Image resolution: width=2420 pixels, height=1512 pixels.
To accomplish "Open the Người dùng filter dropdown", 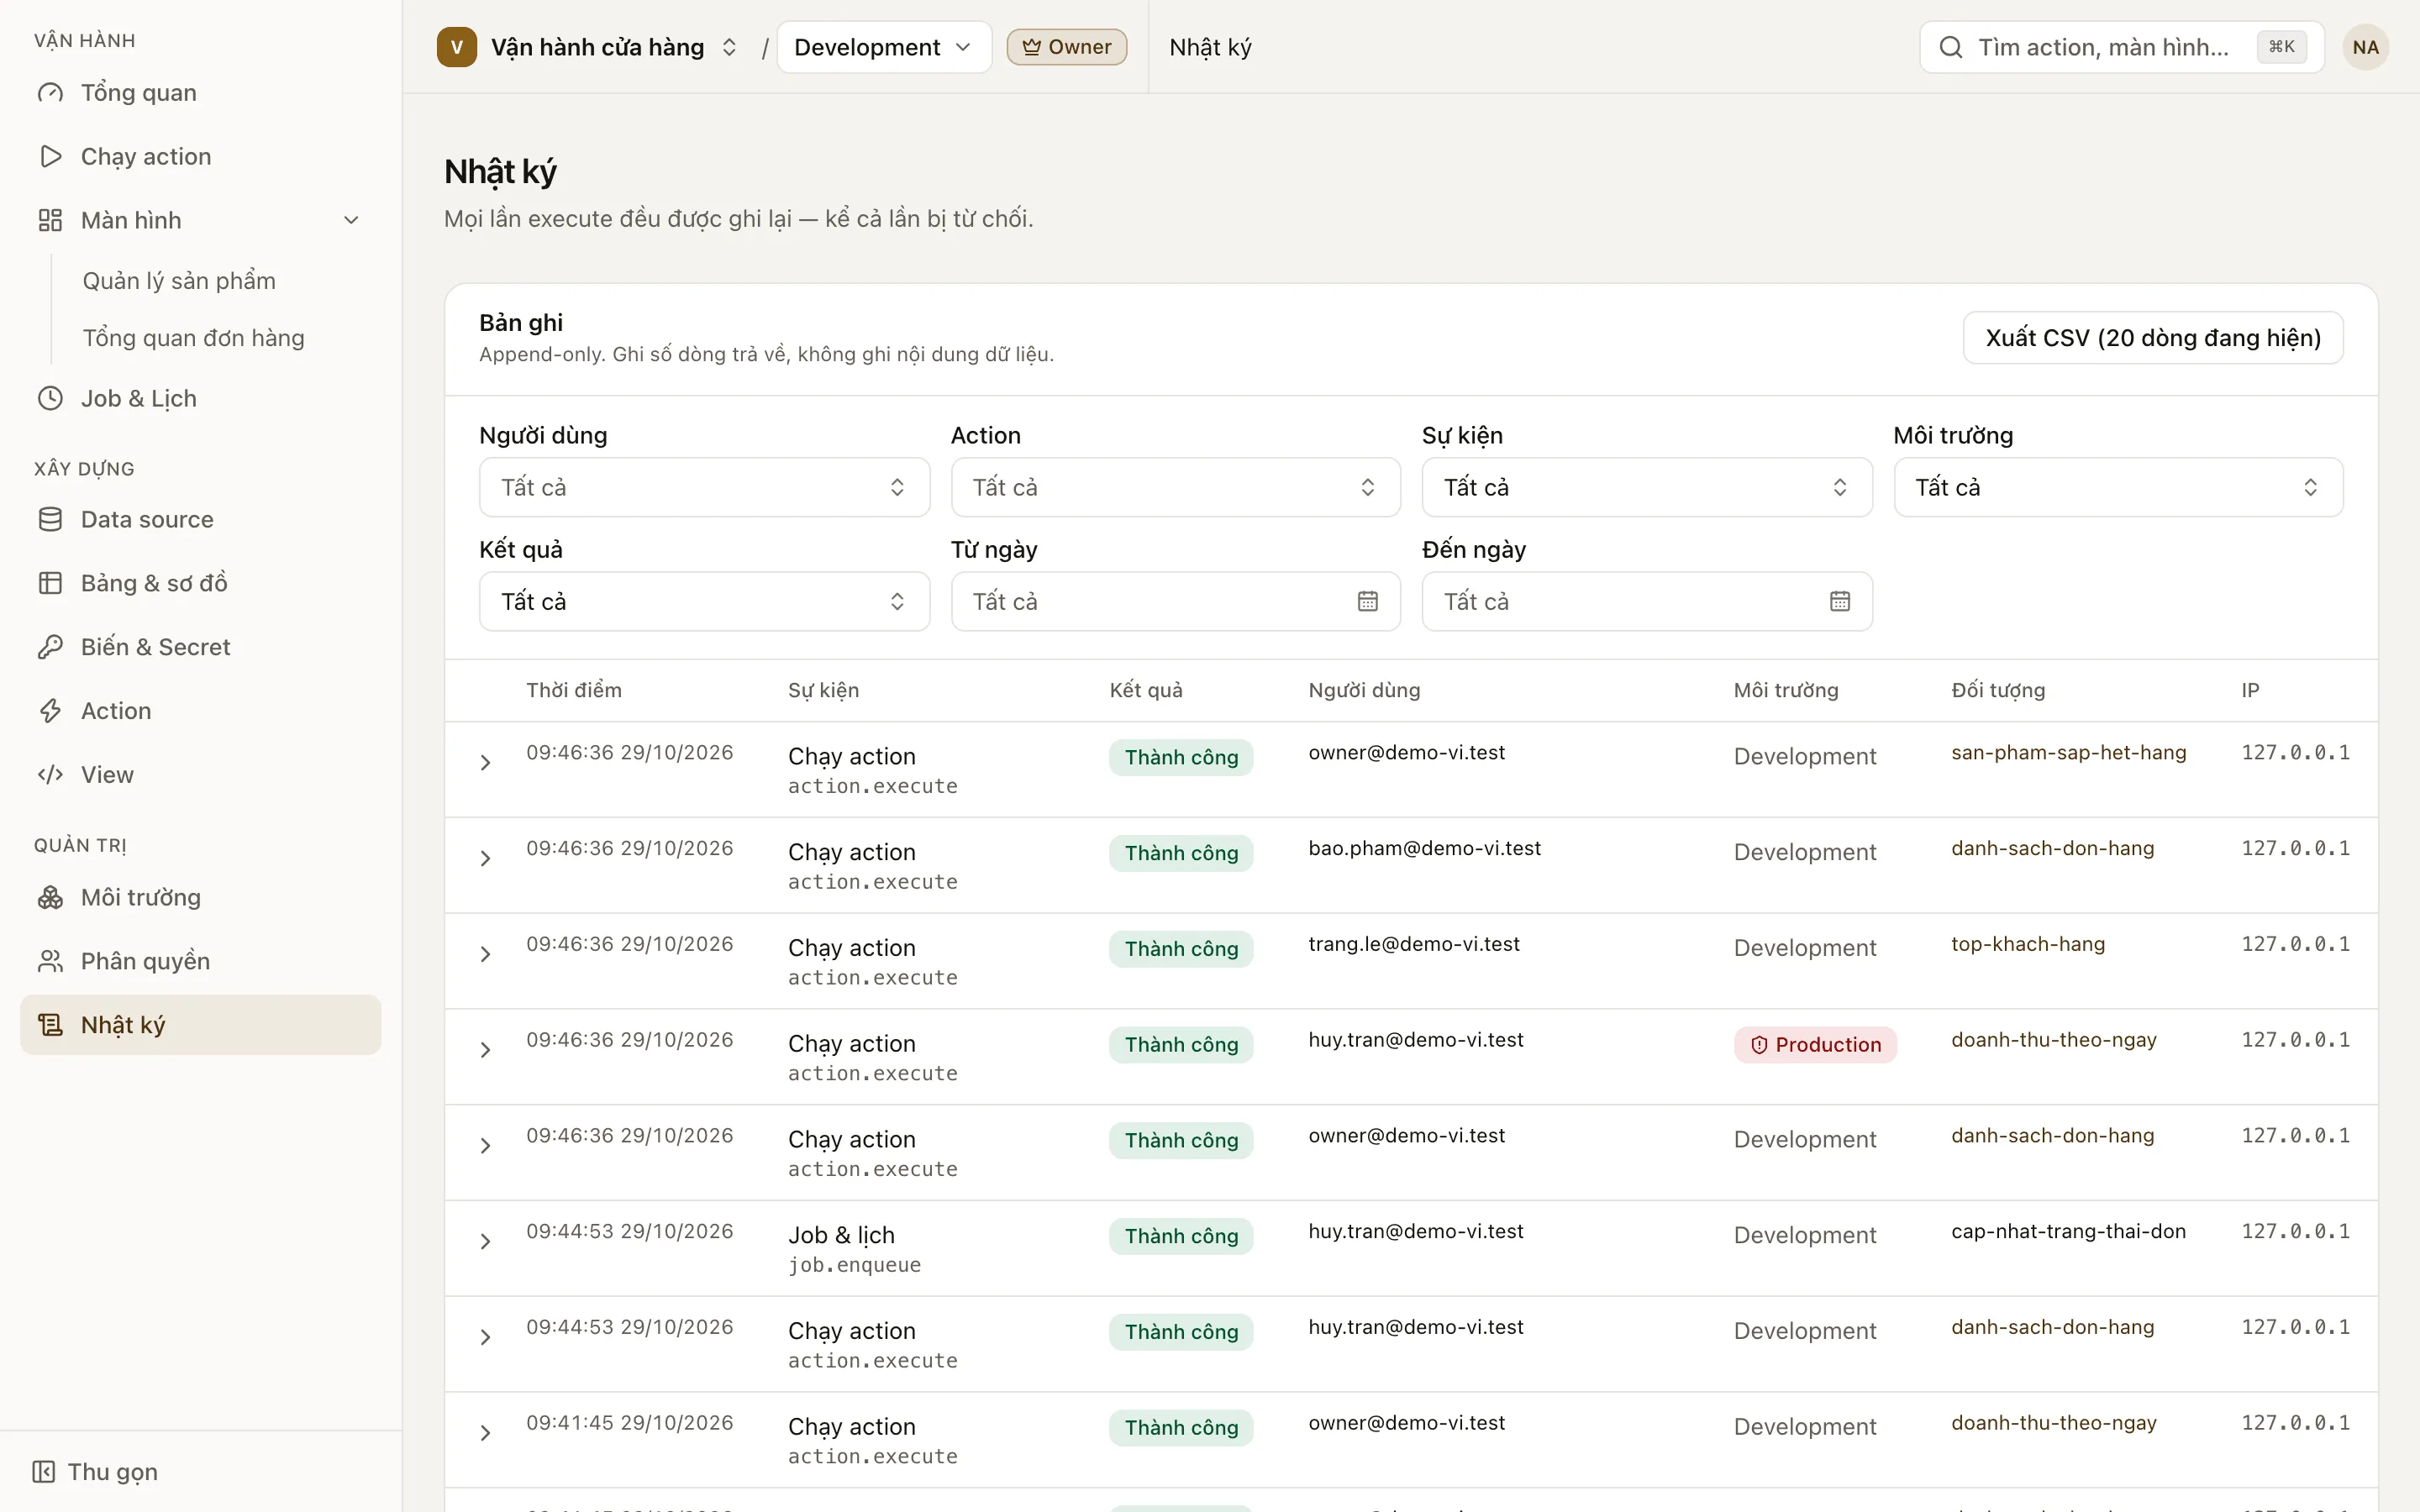I will coord(704,487).
